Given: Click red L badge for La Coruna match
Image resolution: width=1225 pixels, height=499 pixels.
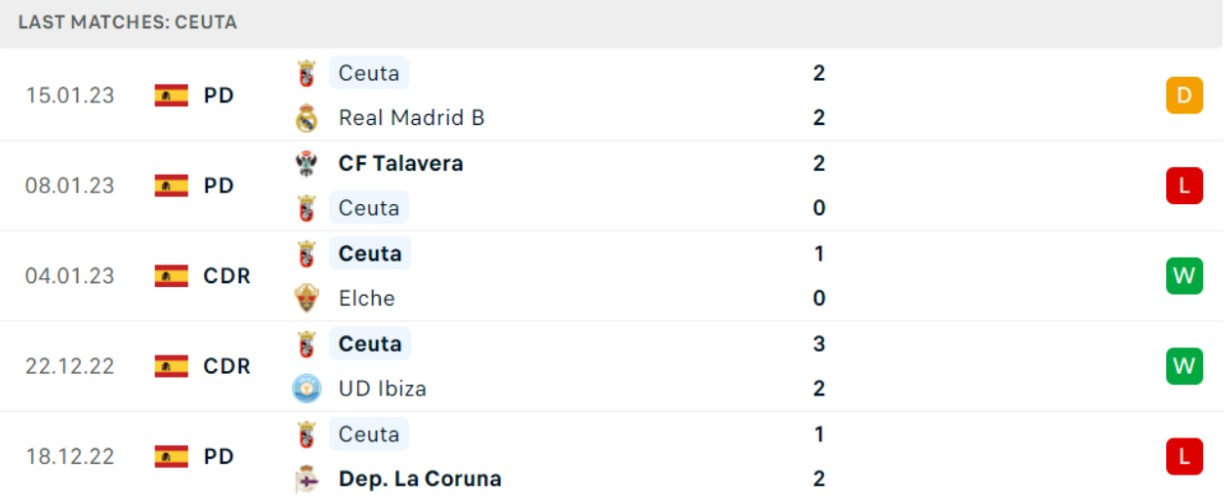Looking at the screenshot, I should [x=1184, y=456].
